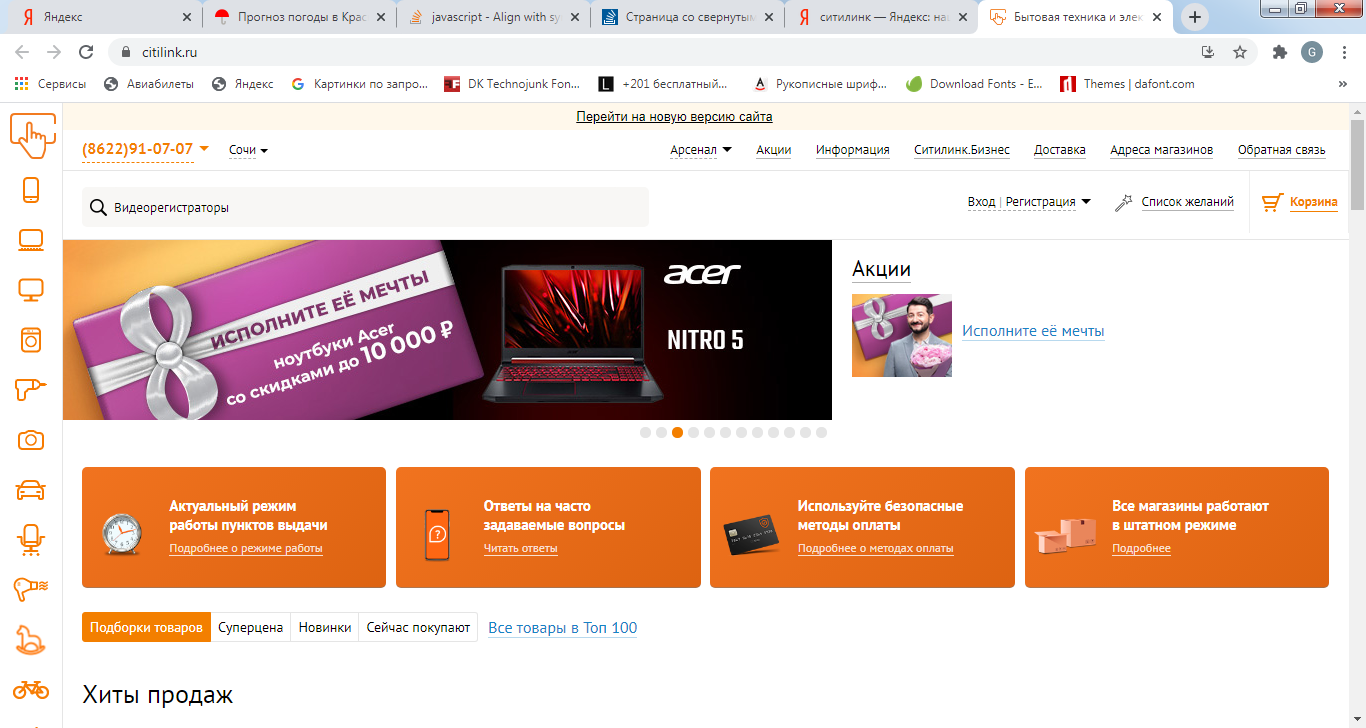Select the Подборки товаров tab
Screen dimensions: 1366x728
click(146, 628)
